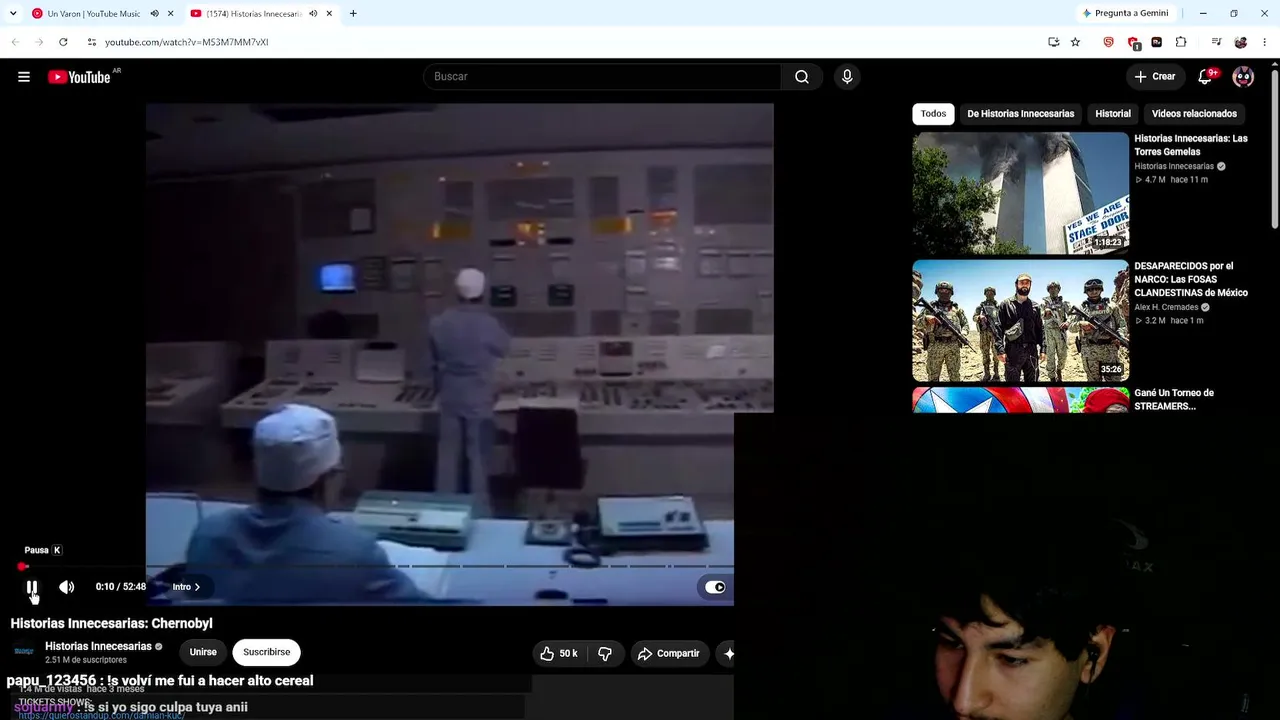Viewport: 1280px width, 720px height.
Task: Start voice search with the microphone
Action: [847, 77]
